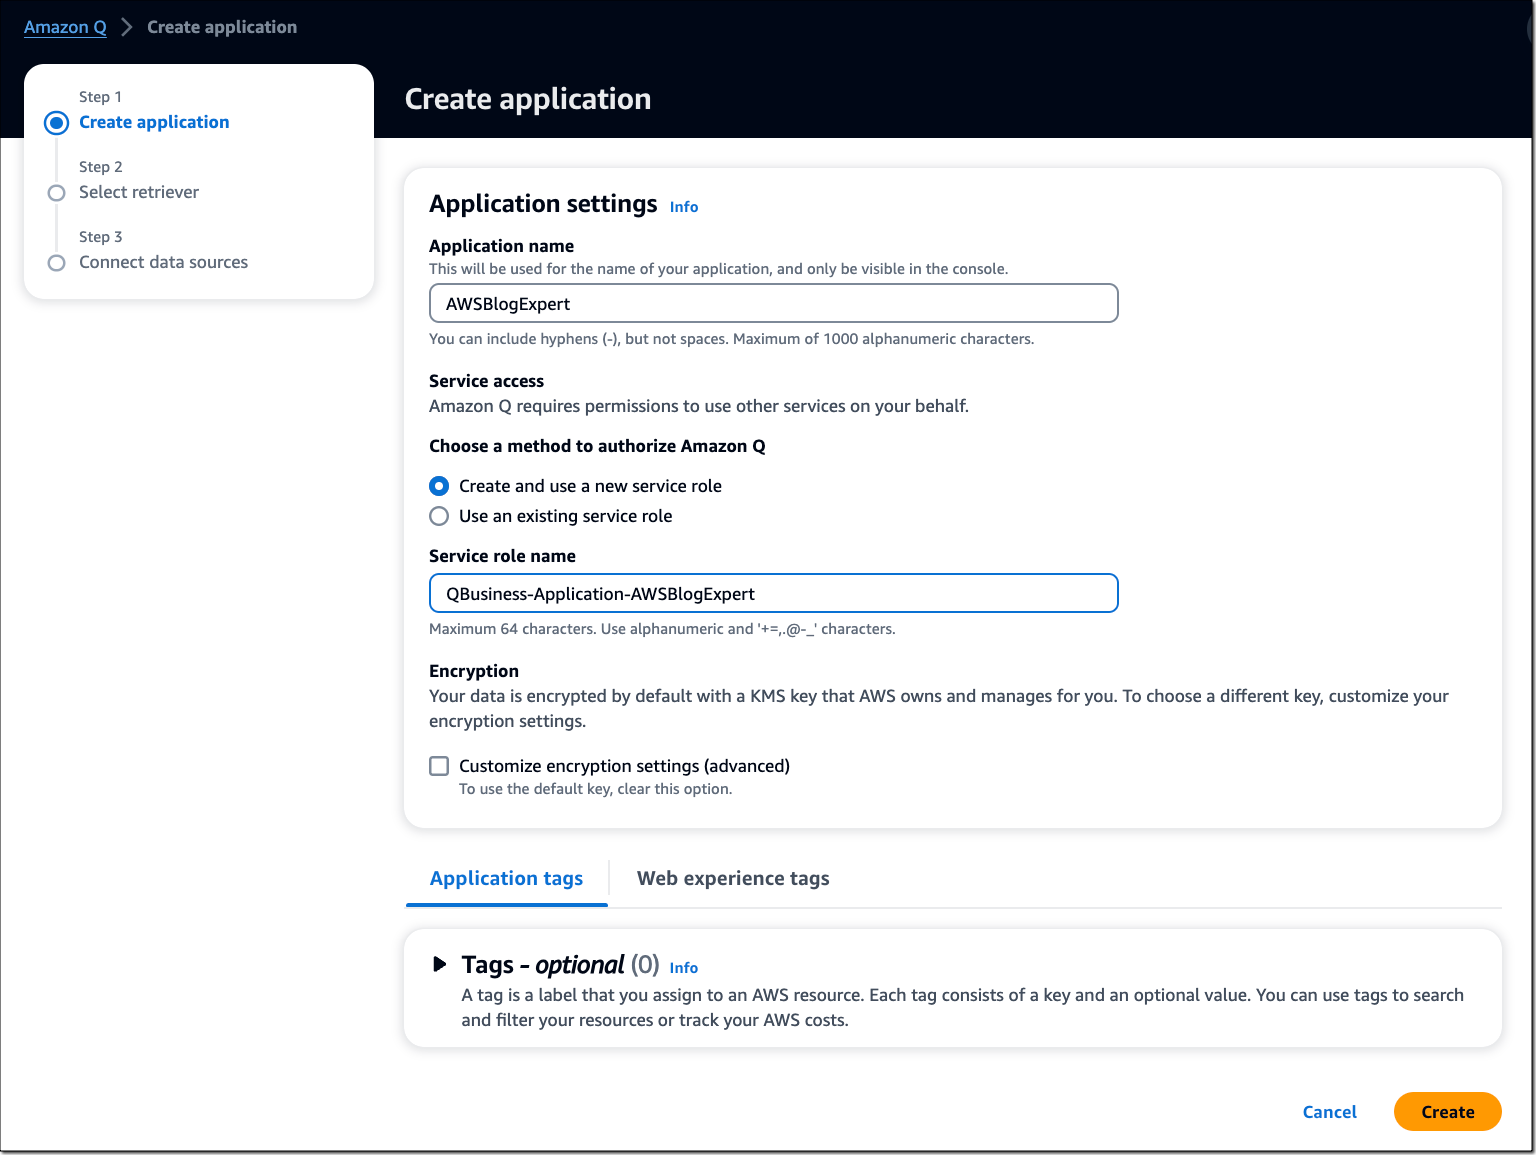1536x1155 pixels.
Task: Click the Application name input field
Action: pos(773,303)
